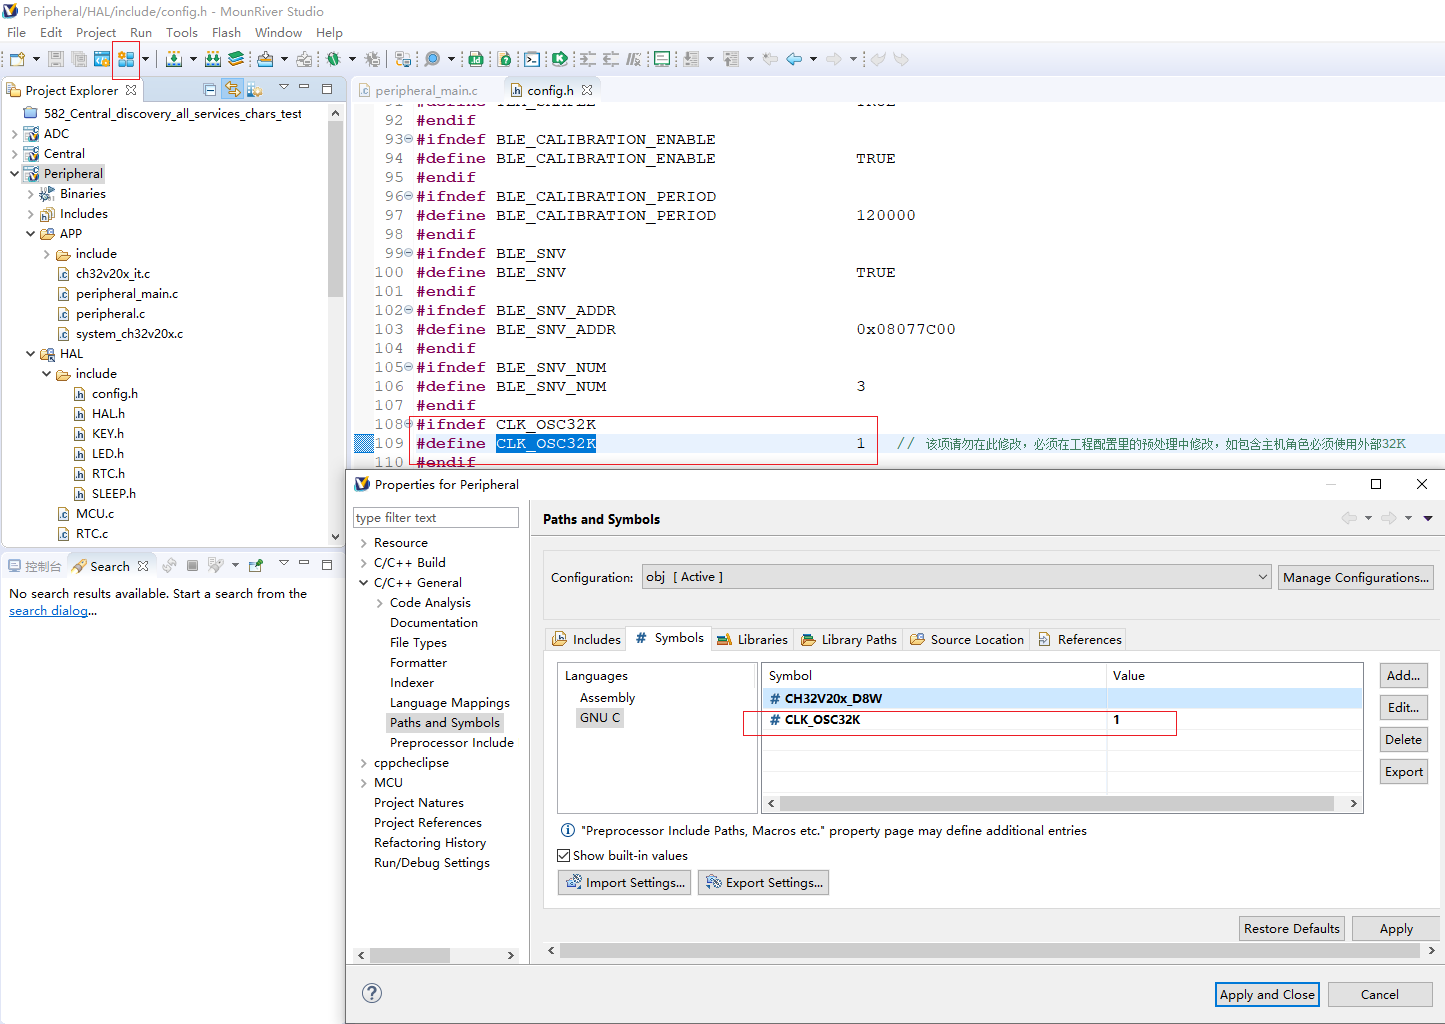Click the Build project toolbar icon
This screenshot has width=1445, height=1024.
click(174, 59)
